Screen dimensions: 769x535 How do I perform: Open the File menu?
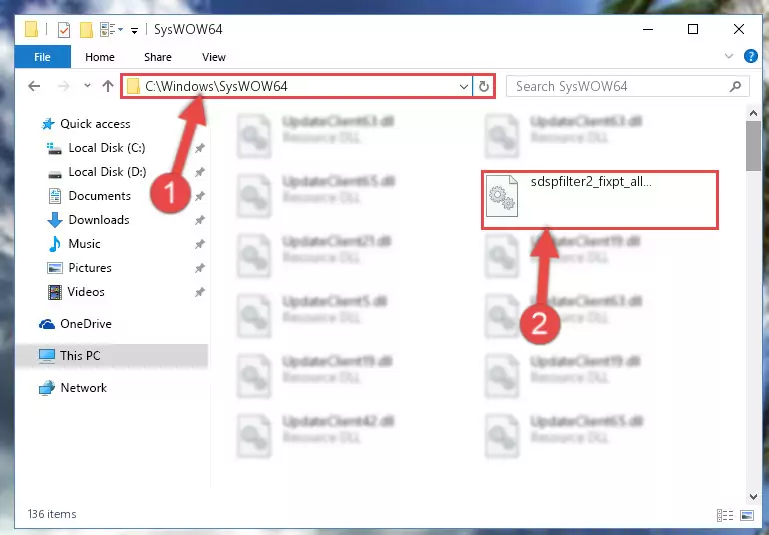42,57
